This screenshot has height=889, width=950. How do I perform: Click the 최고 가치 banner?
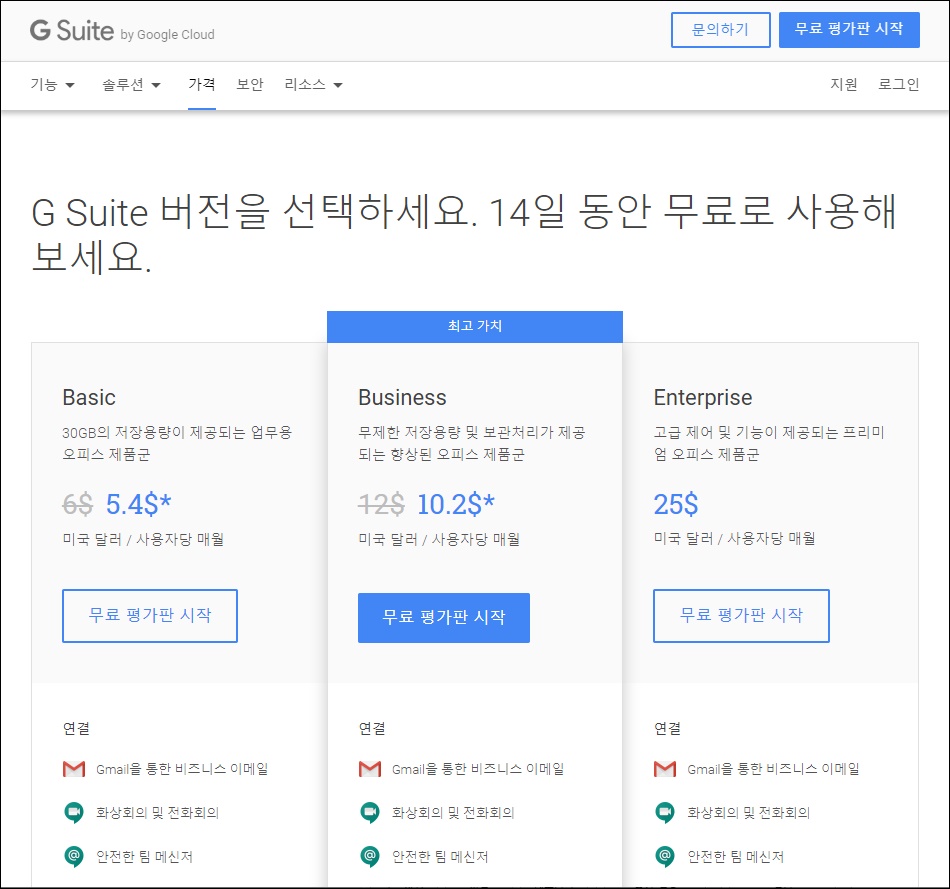tap(475, 327)
